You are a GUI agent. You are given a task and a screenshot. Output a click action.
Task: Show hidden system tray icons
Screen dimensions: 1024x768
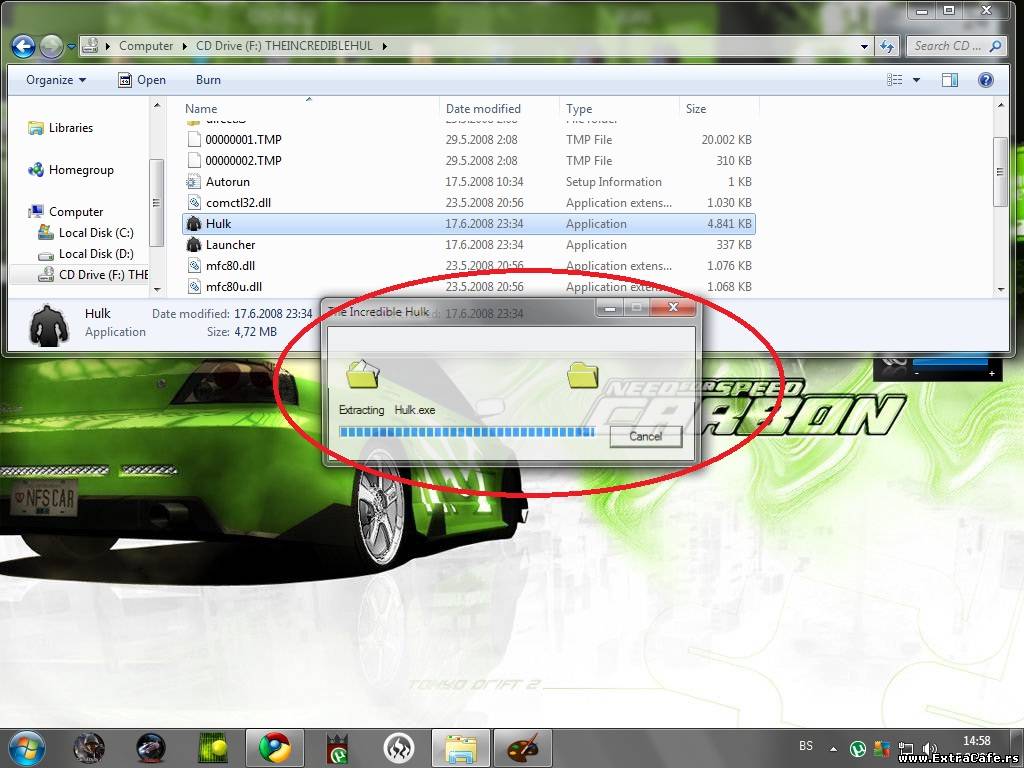click(x=833, y=748)
